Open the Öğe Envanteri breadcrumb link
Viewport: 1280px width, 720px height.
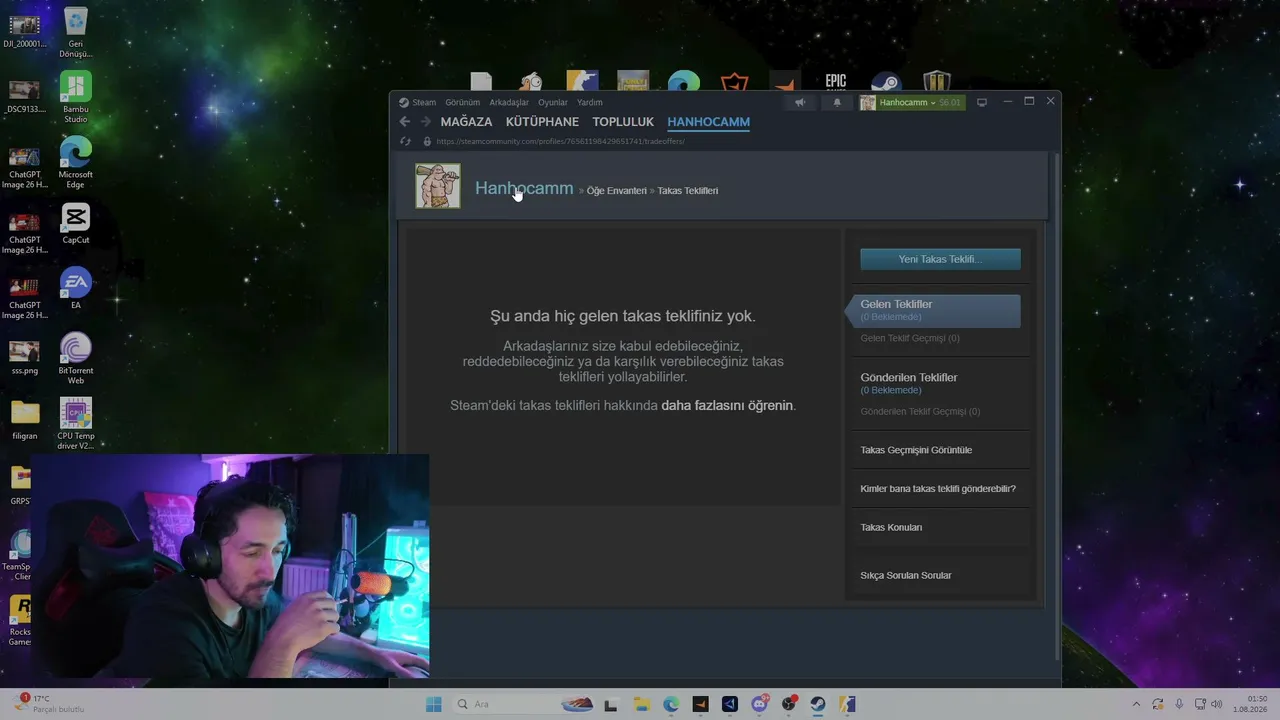click(616, 190)
